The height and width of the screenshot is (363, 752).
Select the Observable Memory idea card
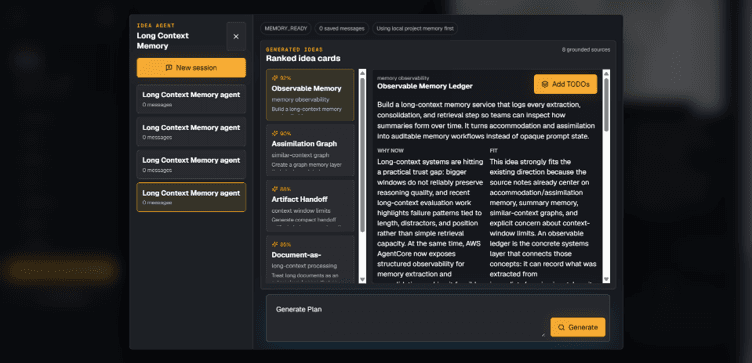310,95
